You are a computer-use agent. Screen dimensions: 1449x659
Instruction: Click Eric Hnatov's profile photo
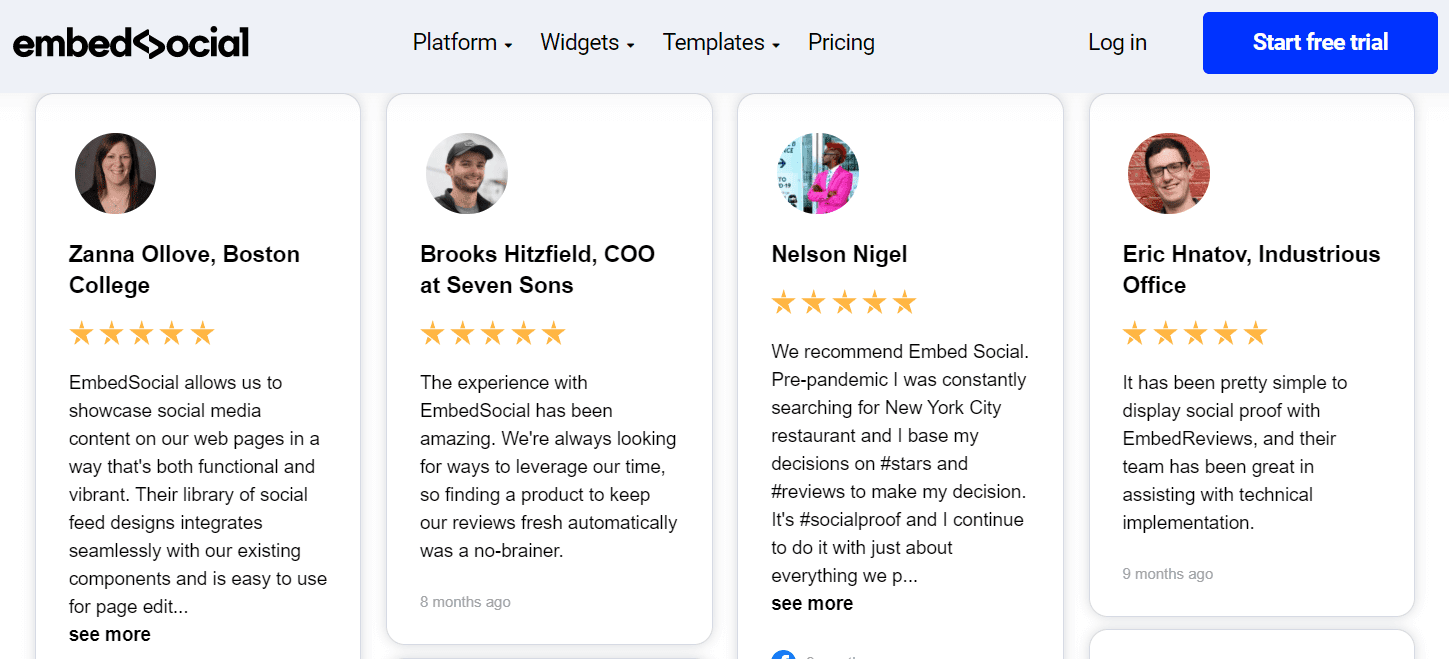pyautogui.click(x=1169, y=173)
